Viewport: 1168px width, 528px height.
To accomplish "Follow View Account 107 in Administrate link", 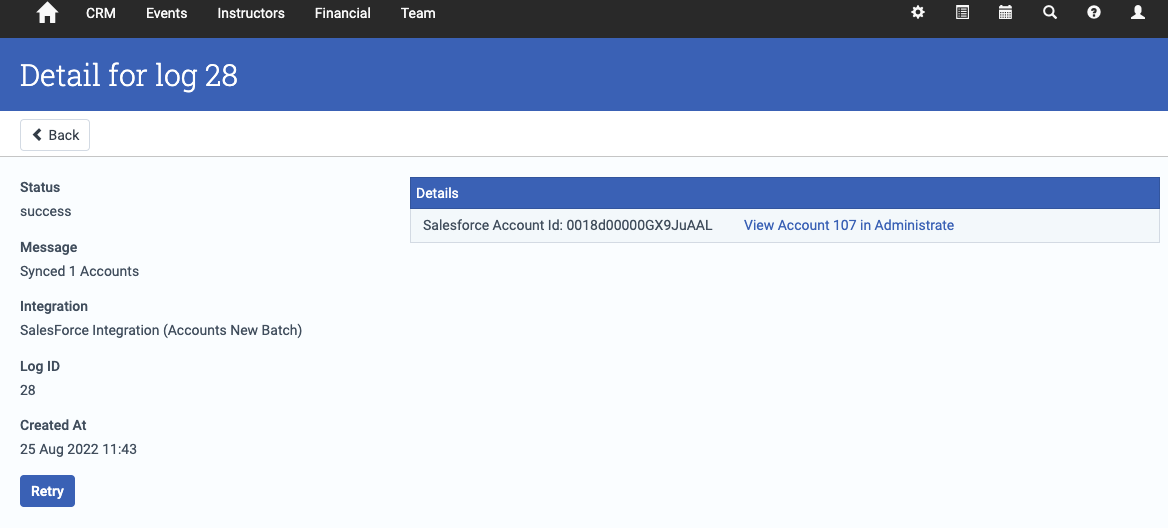I will pyautogui.click(x=848, y=225).
